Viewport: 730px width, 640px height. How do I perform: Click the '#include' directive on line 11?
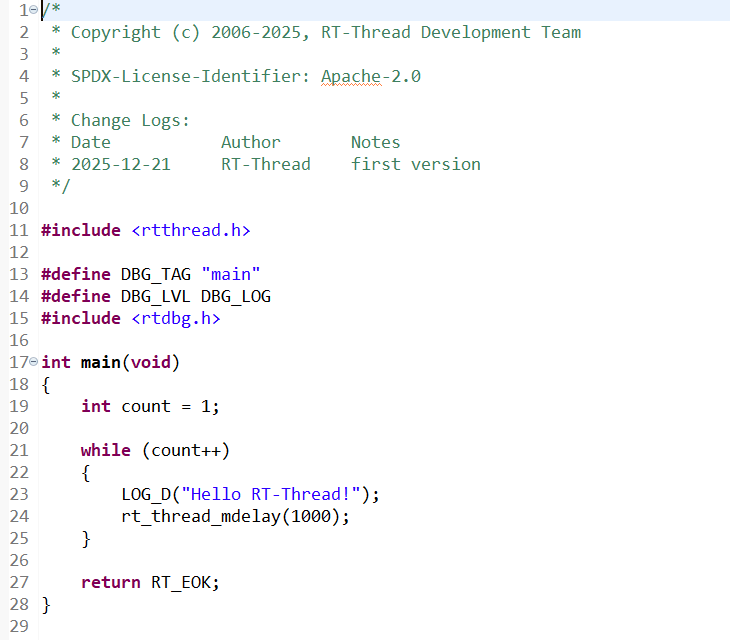point(81,230)
